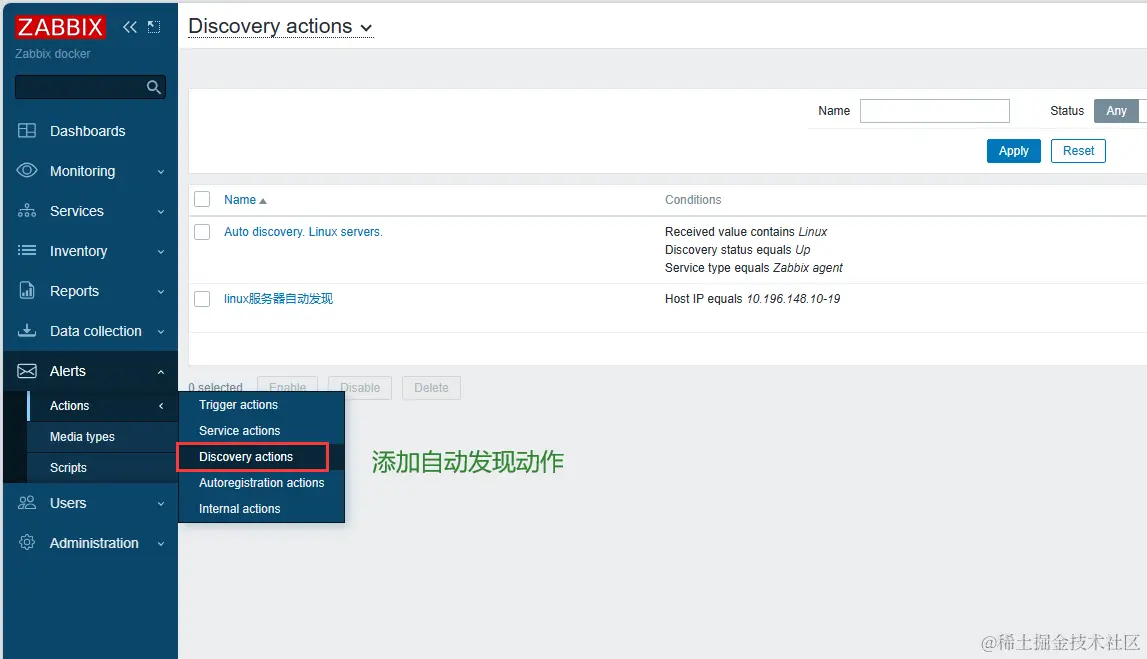The image size is (1147, 659).
Task: Click Service type equals Zabbix agent condition
Action: (x=753, y=268)
